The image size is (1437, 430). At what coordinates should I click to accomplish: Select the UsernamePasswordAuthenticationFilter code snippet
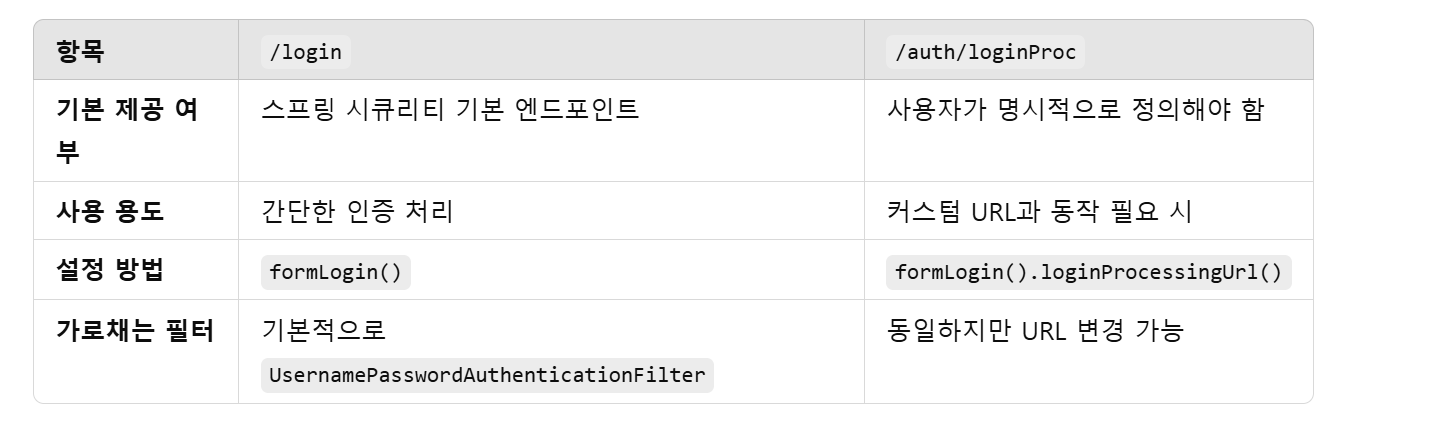487,375
